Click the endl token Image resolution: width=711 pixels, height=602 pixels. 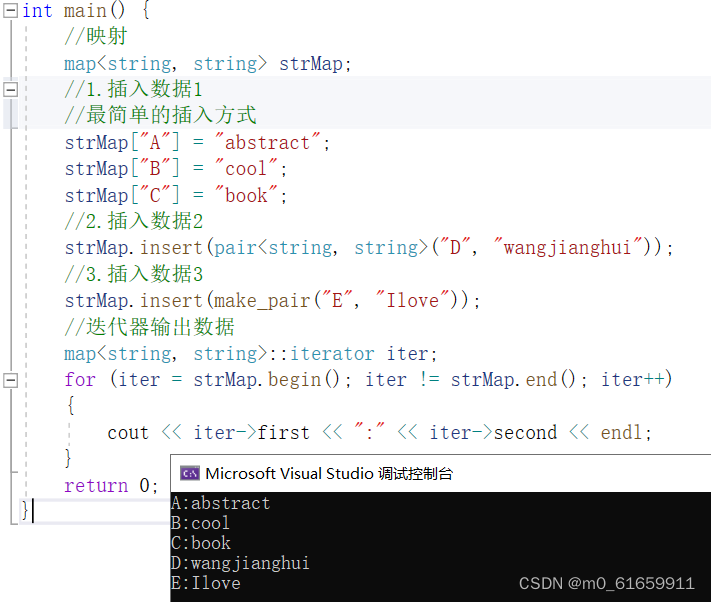pyautogui.click(x=621, y=432)
